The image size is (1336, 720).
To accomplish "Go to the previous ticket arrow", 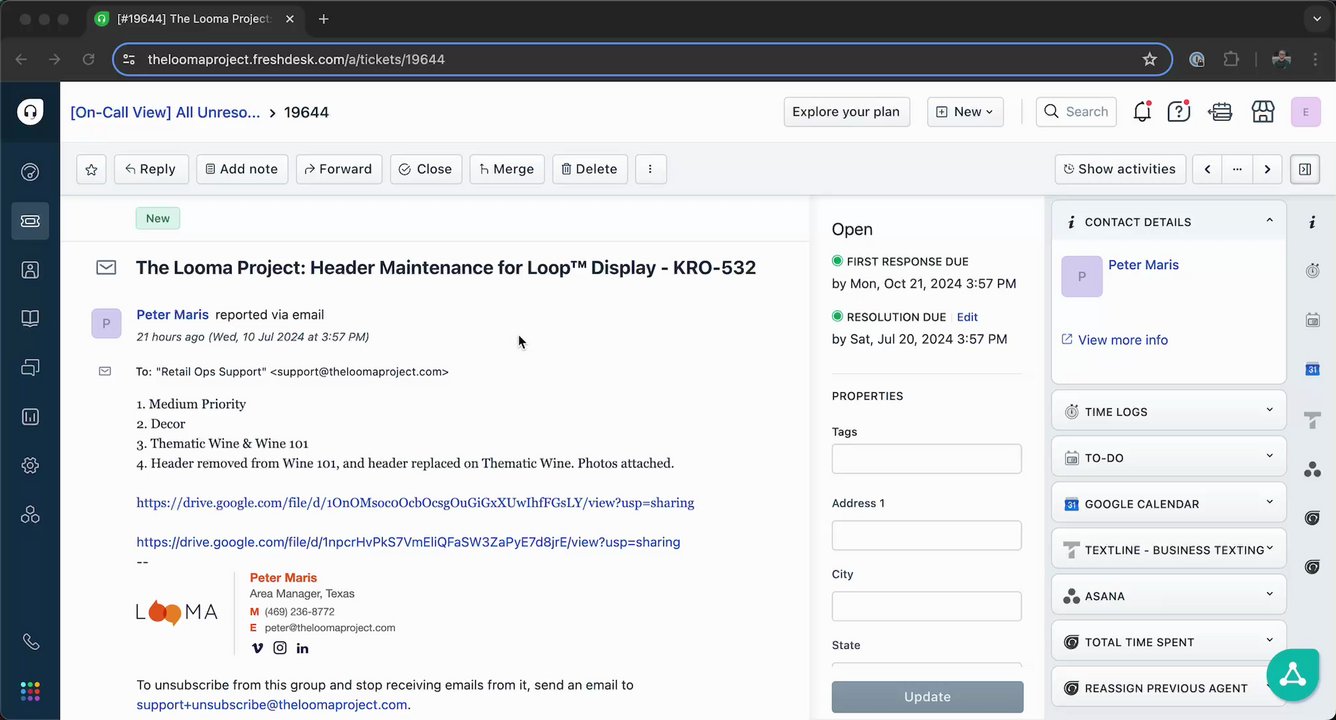I will [x=1207, y=169].
